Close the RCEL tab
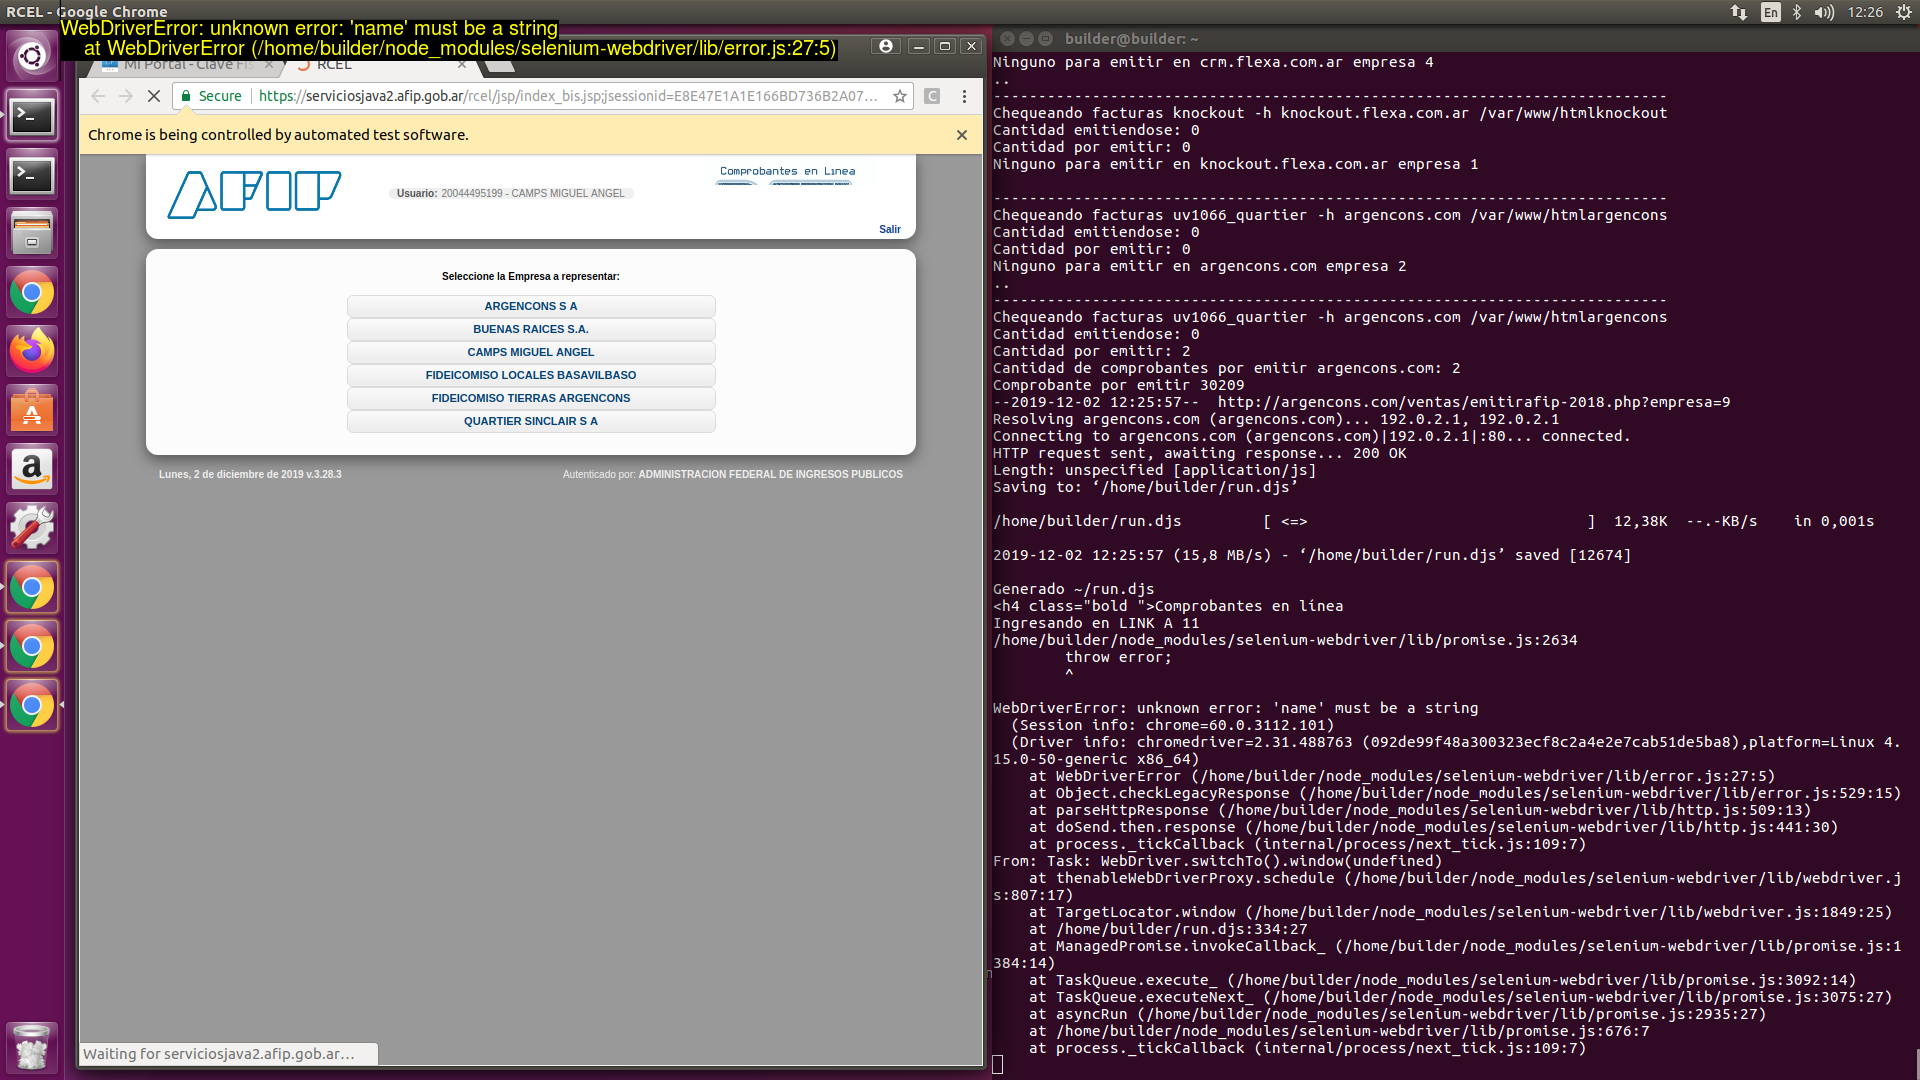 462,65
